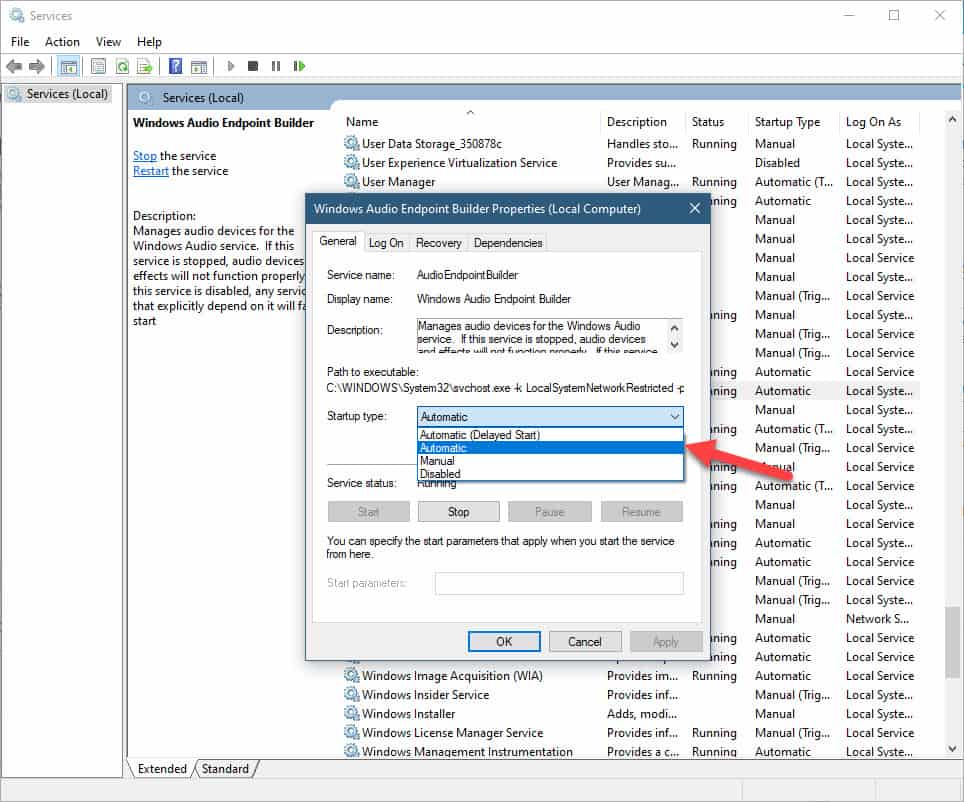Viewport: 964px width, 802px height.
Task: Refresh the services list using the toolbar icon
Action: tap(121, 66)
